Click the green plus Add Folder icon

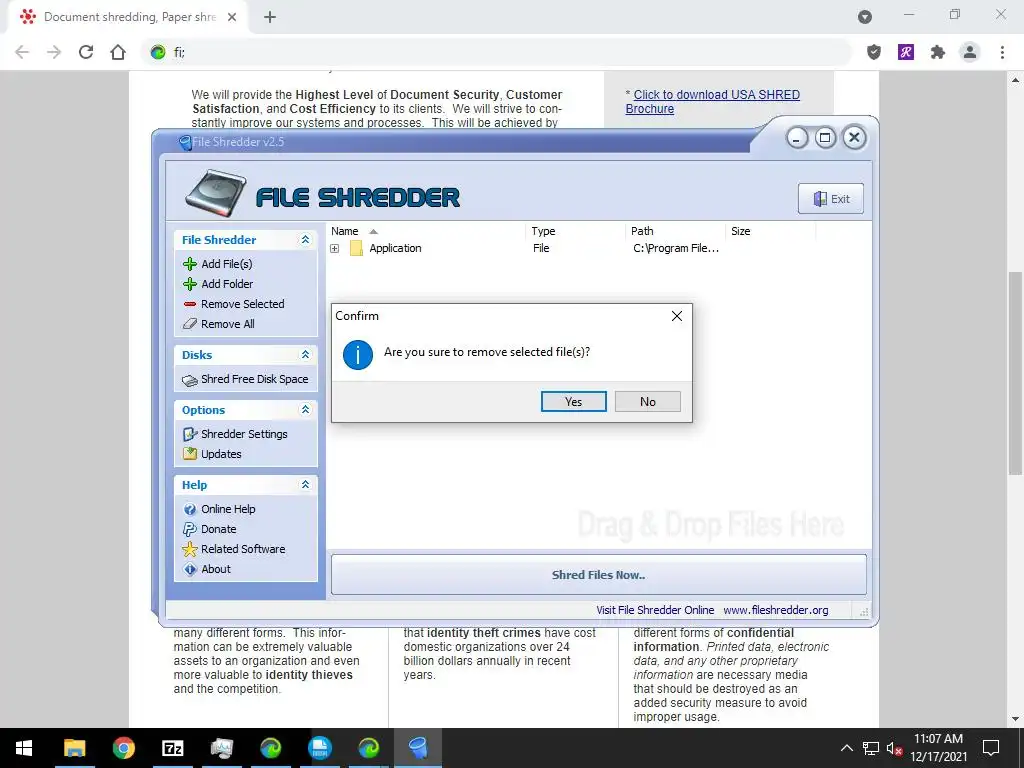[x=190, y=284]
